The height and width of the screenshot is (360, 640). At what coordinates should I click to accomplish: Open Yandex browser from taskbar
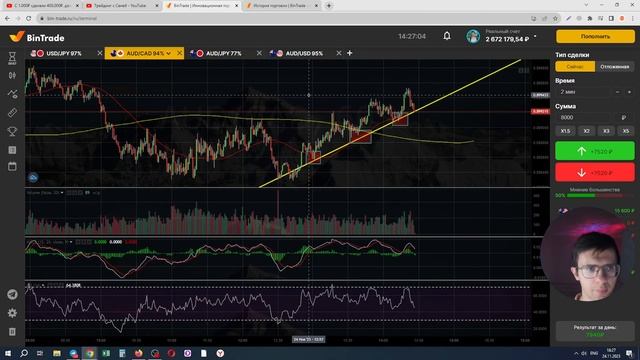coord(220,353)
